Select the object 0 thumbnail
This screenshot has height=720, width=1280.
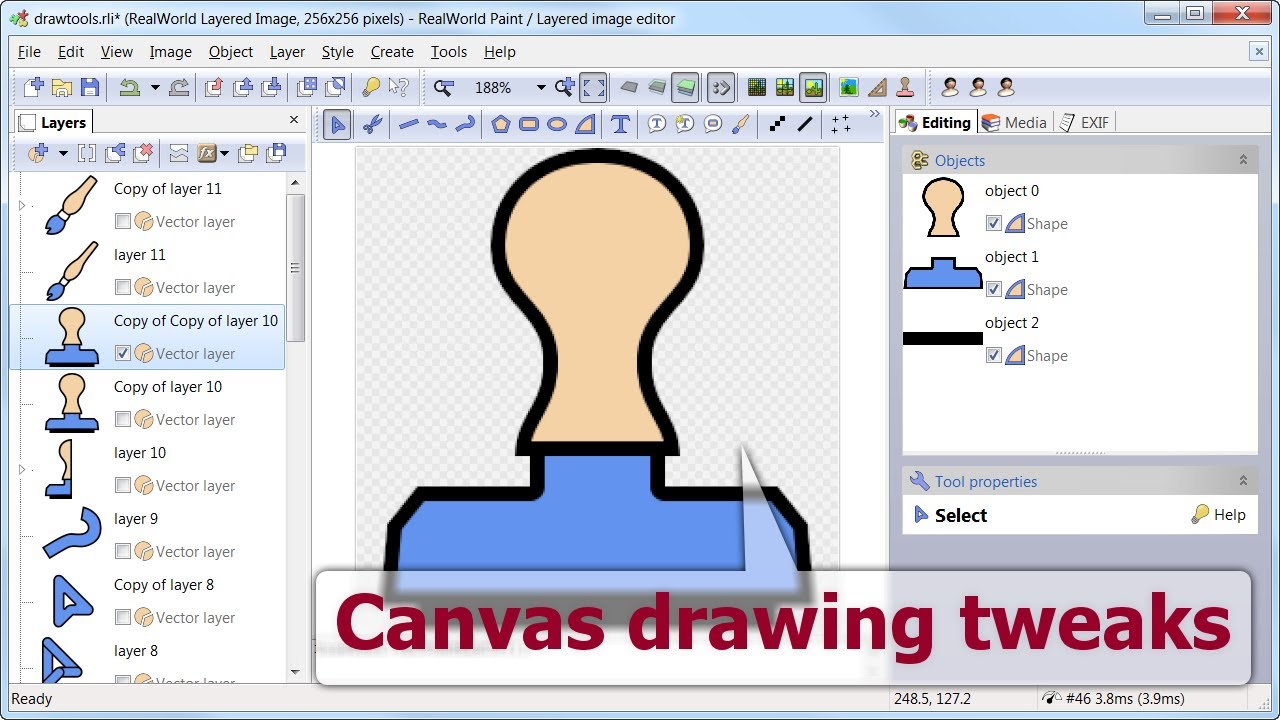pyautogui.click(x=943, y=207)
